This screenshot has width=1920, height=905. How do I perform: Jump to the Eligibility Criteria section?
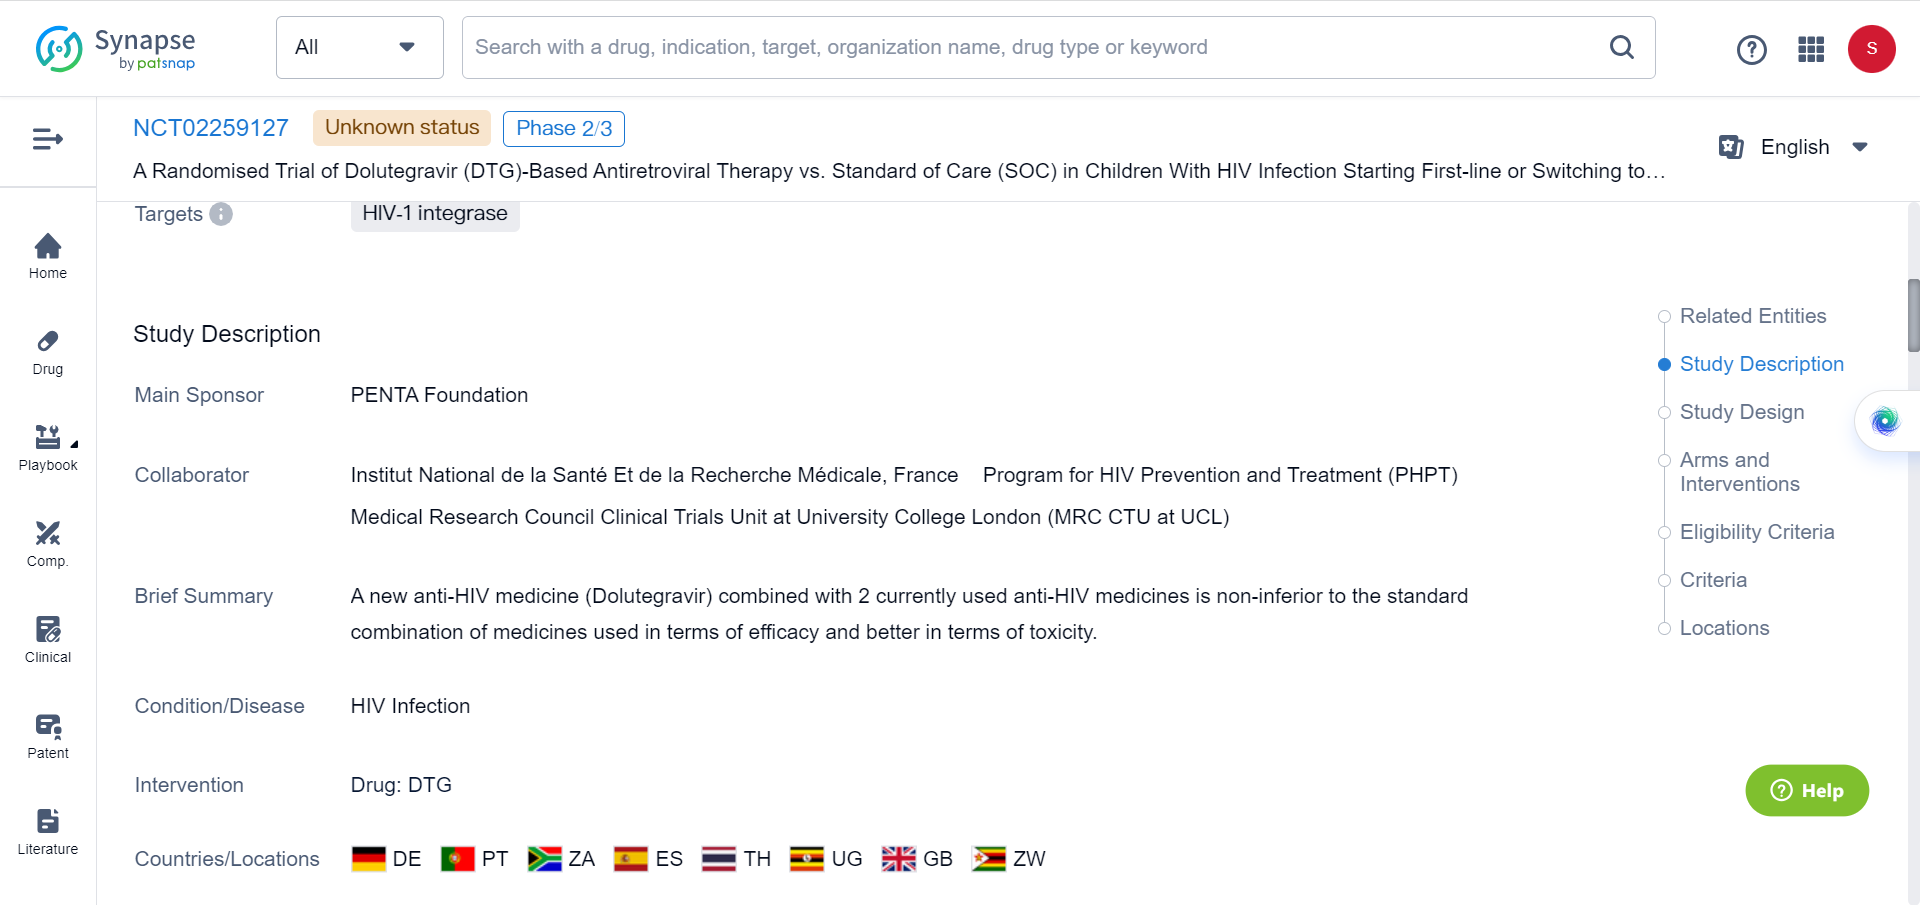(x=1756, y=532)
